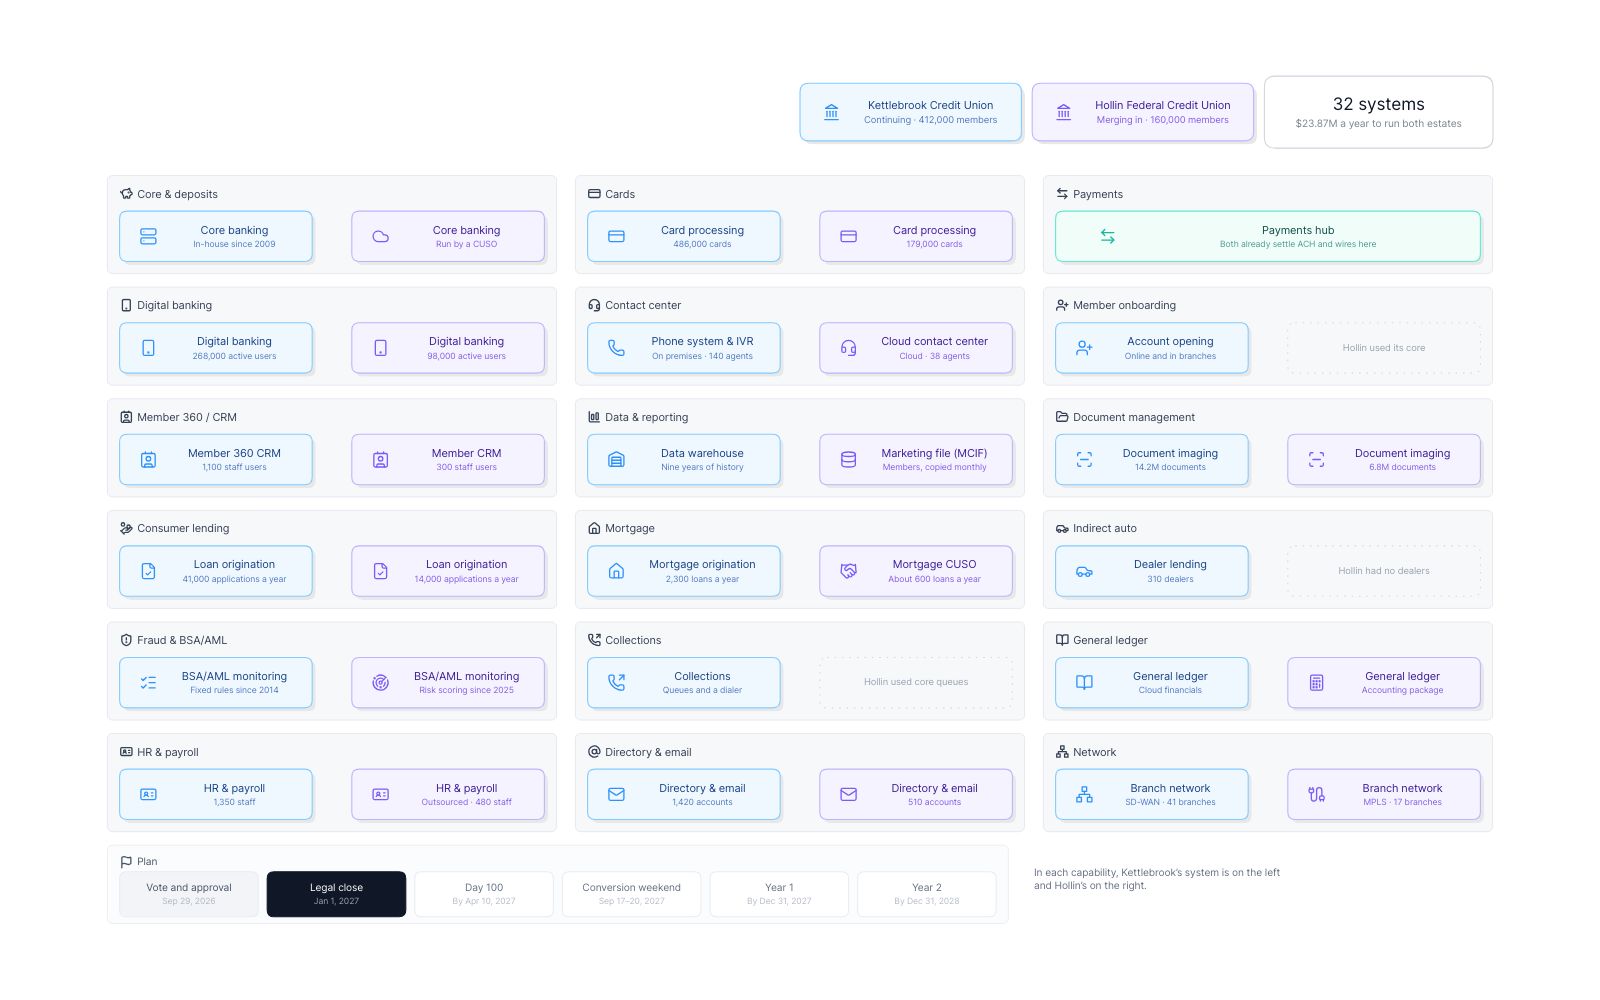Click the 'Hollin had no dealers' placeholder
The height and width of the screenshot is (1000, 1600).
(x=1384, y=571)
